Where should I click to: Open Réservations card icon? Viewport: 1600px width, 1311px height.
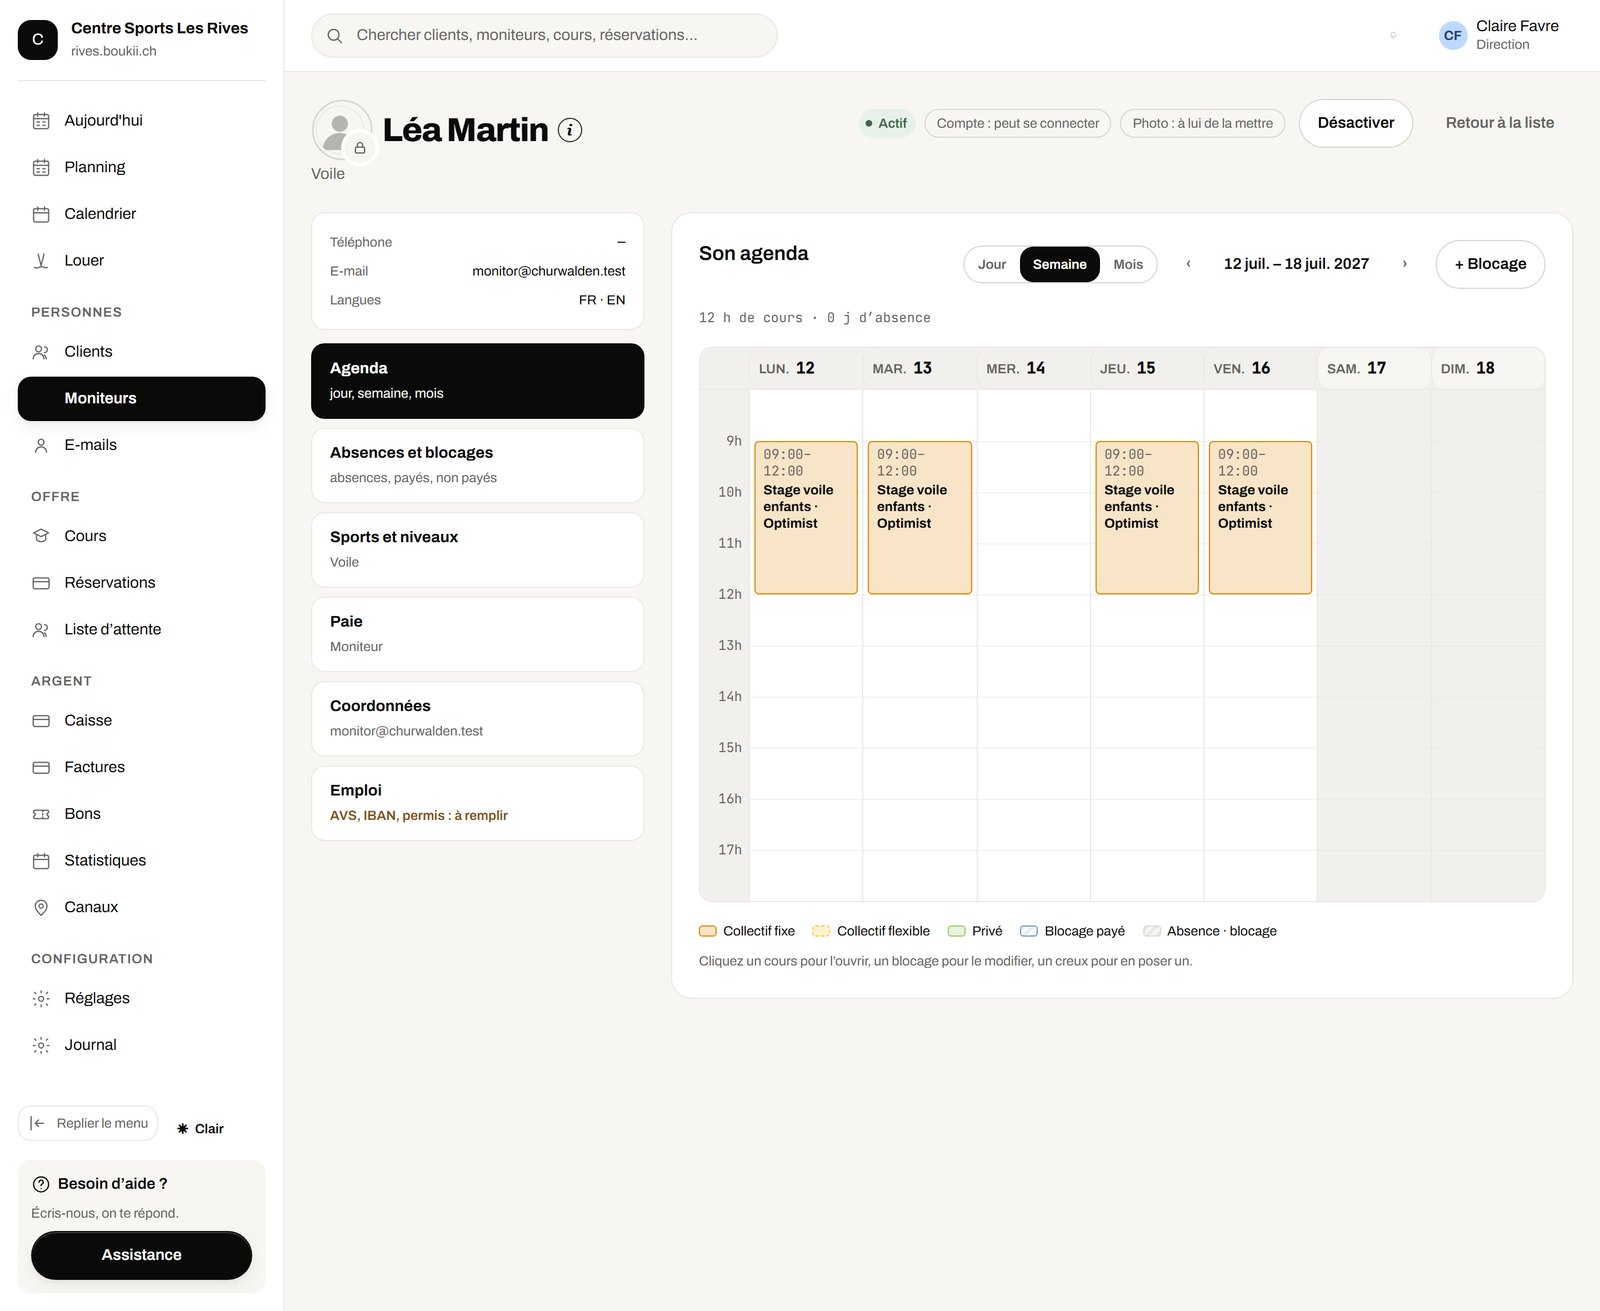41,583
